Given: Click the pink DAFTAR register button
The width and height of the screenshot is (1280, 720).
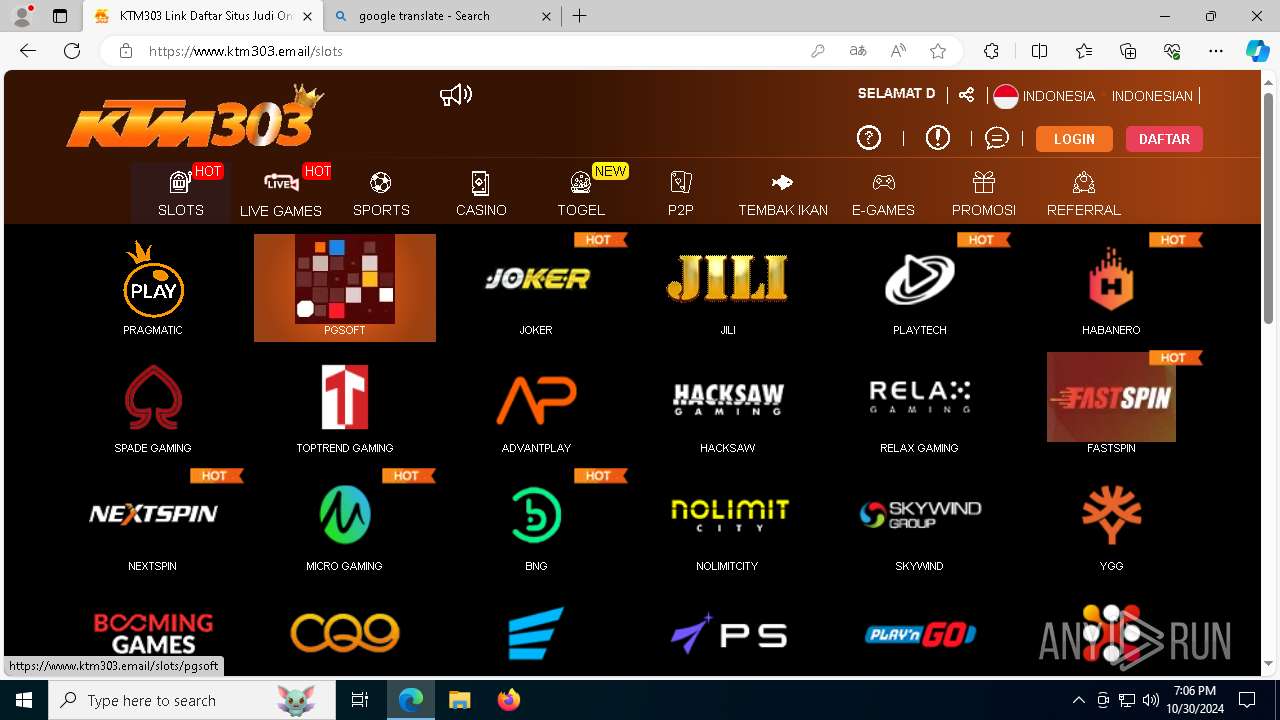Looking at the screenshot, I should tap(1164, 139).
